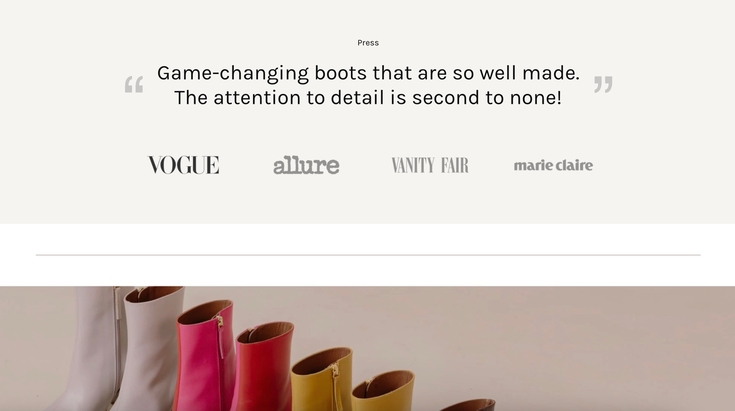Click the Press section heading
Screen dimensions: 735x411
(x=368, y=43)
